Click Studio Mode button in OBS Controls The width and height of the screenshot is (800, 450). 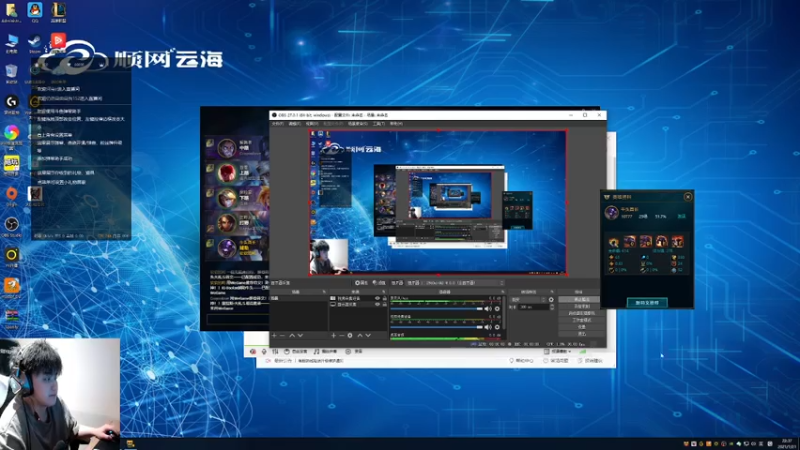click(582, 320)
